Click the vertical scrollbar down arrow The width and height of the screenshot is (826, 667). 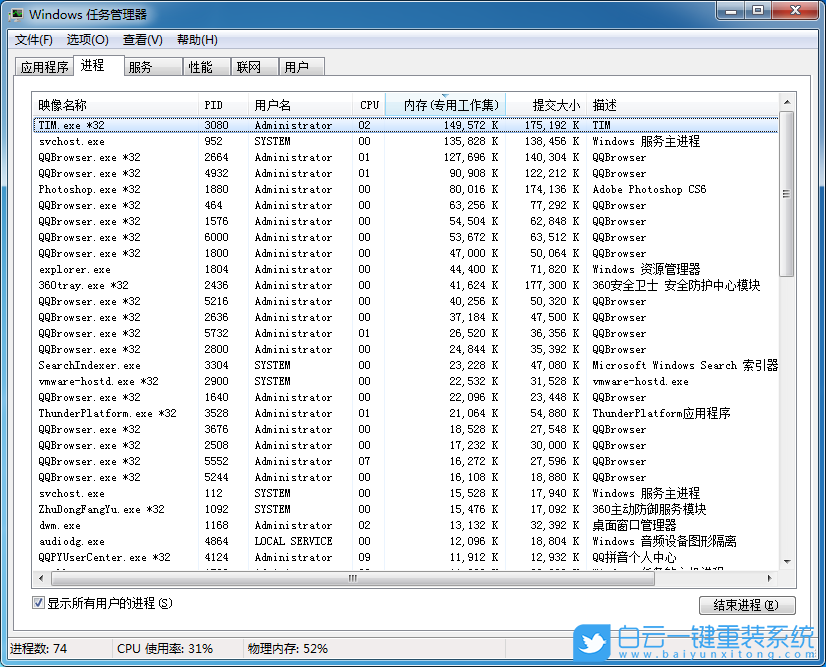click(786, 563)
